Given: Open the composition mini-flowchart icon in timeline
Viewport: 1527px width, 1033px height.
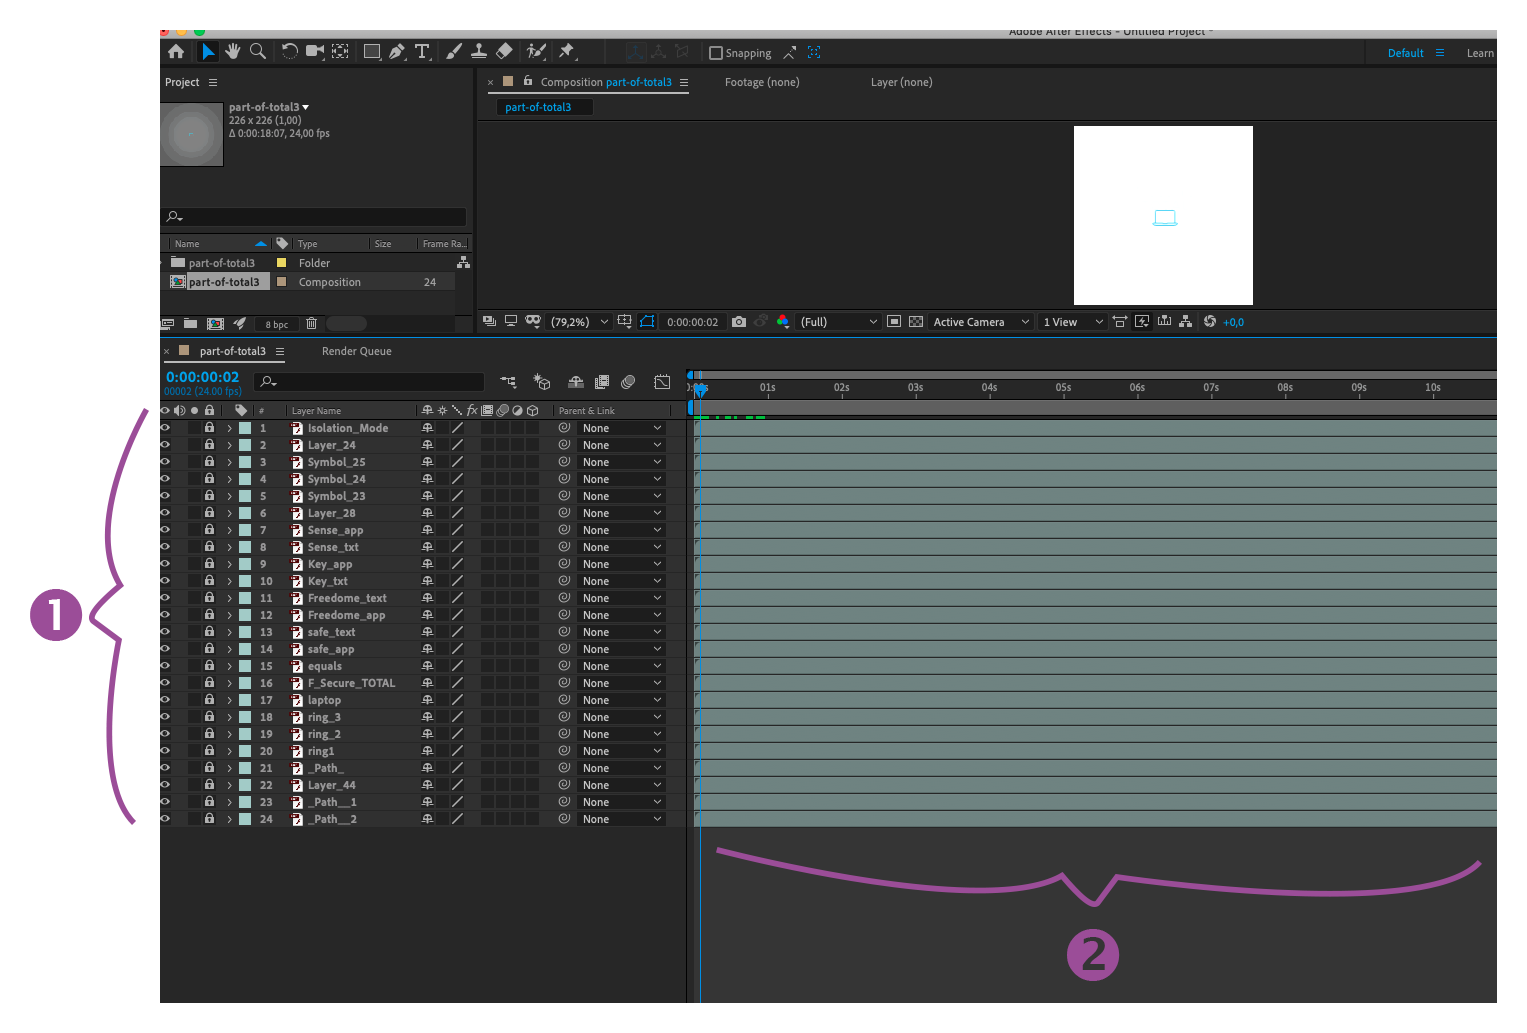Looking at the screenshot, I should [x=509, y=382].
